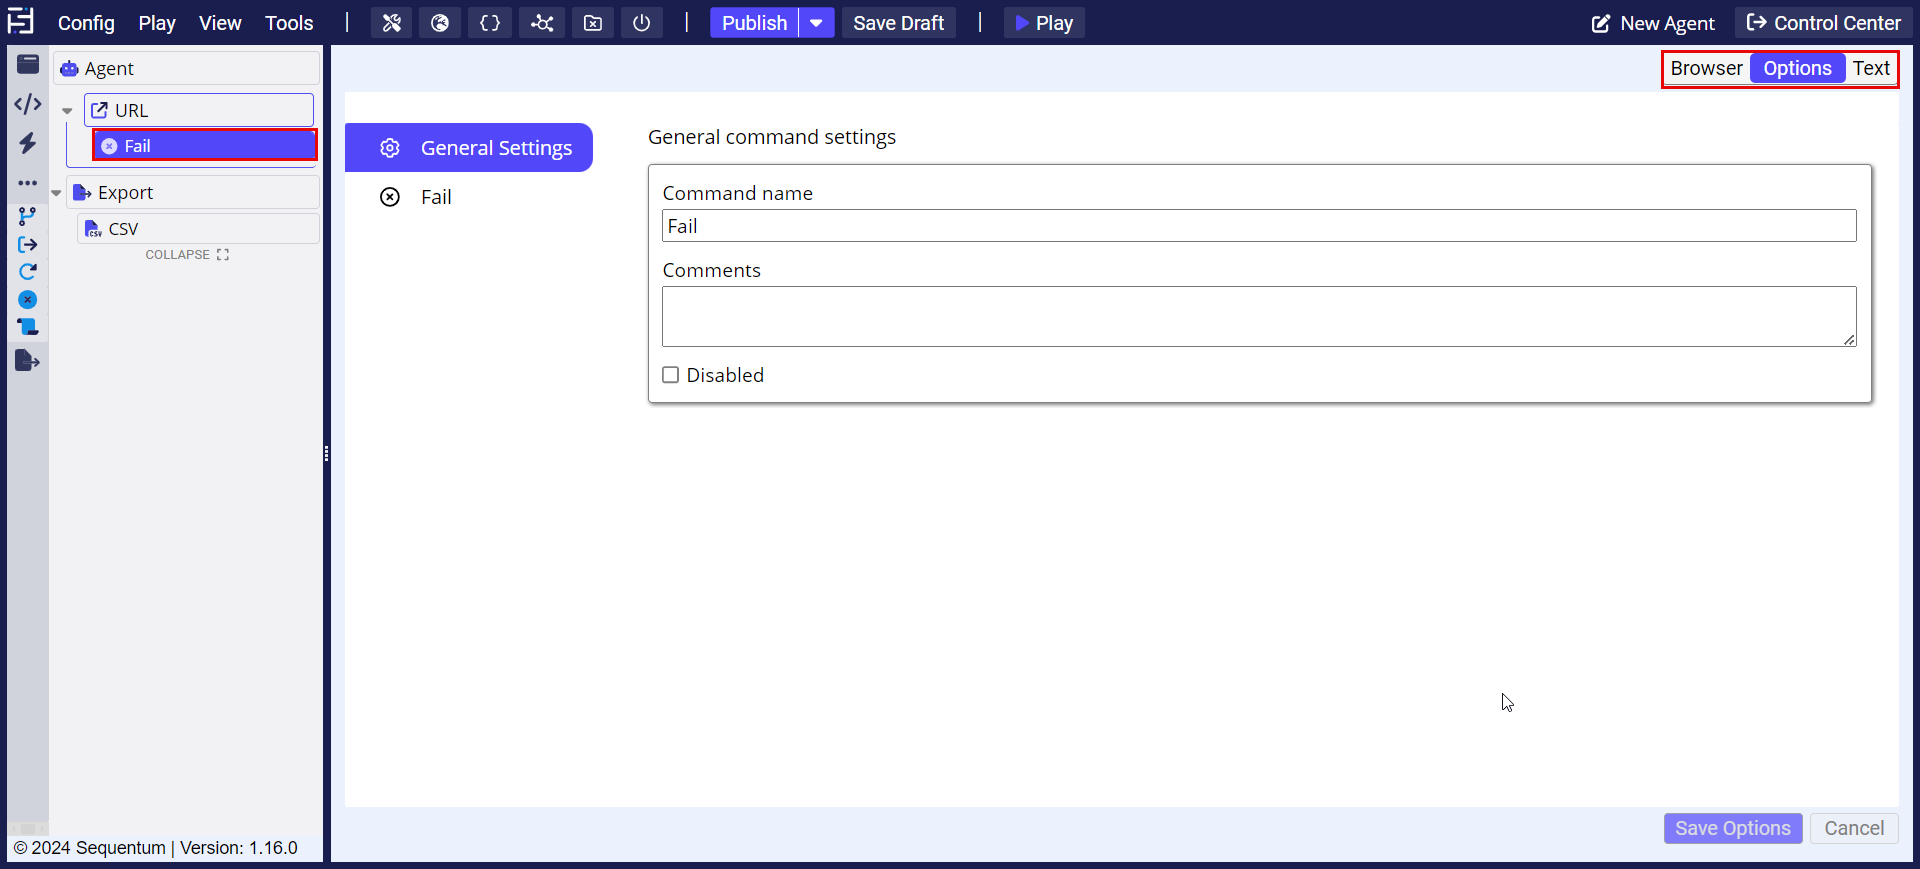Collapse the URL tree node arrow
The width and height of the screenshot is (1920, 869).
(67, 111)
